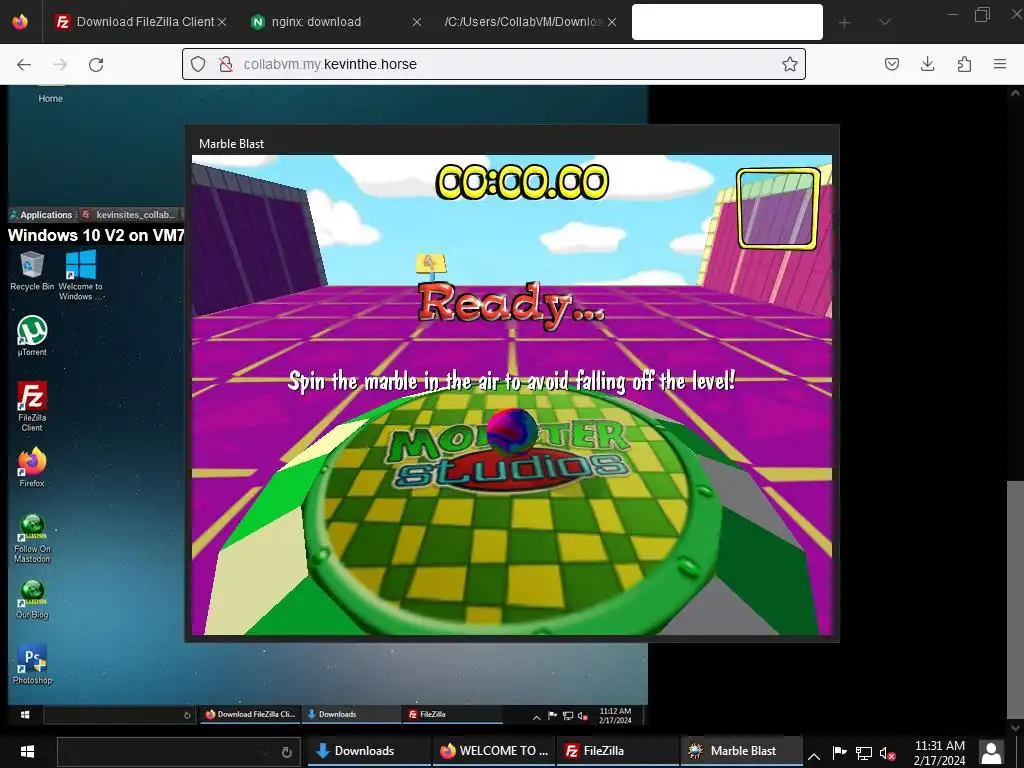The height and width of the screenshot is (768, 1024).
Task: Click inner VM clock 11:12 AM
Action: (x=615, y=715)
